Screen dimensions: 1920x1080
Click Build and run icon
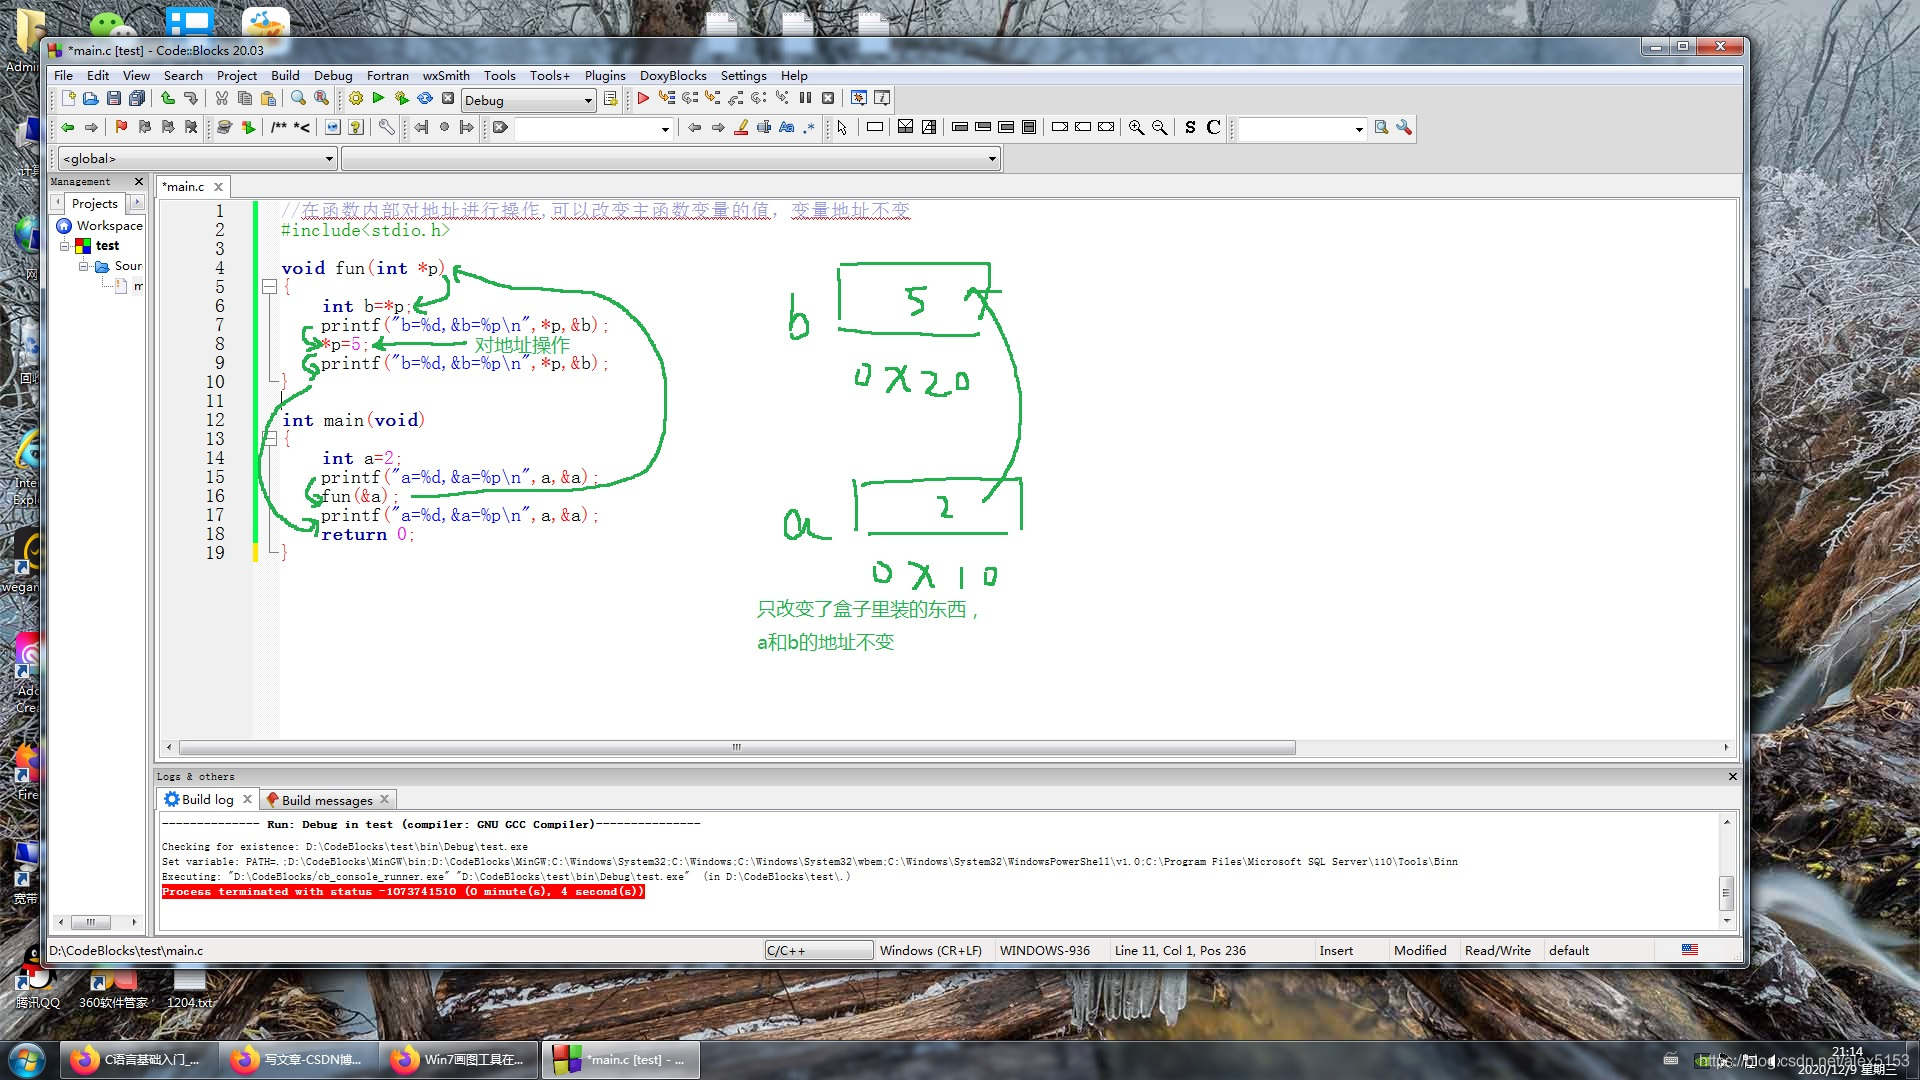click(x=401, y=98)
